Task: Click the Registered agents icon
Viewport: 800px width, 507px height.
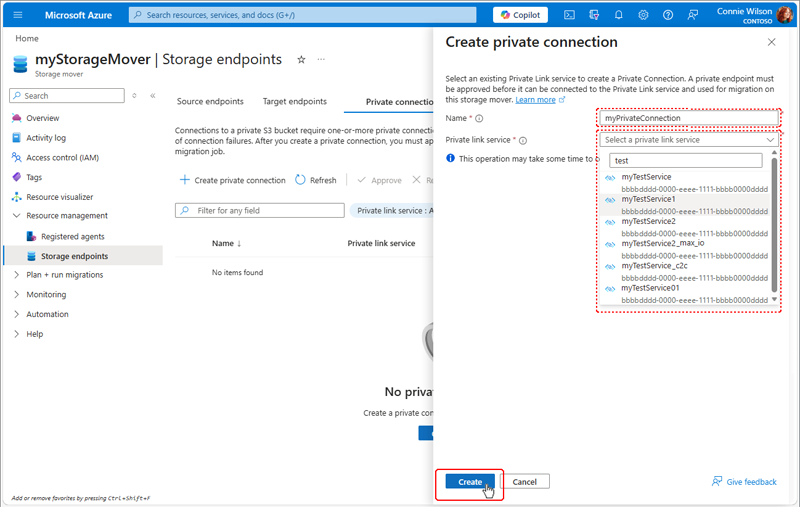Action: [x=31, y=236]
